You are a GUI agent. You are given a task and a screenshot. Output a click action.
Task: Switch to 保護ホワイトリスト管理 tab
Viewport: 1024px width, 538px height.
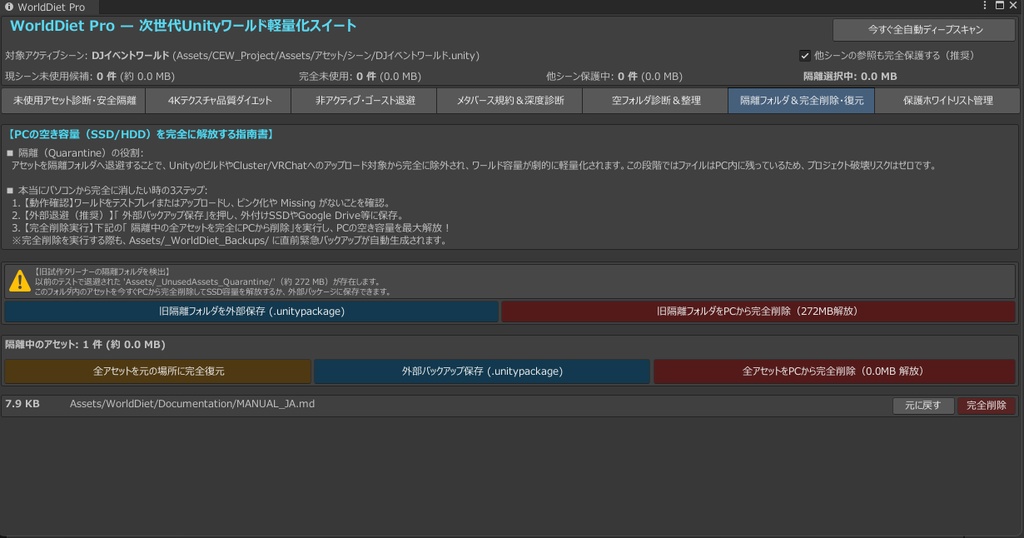click(x=948, y=101)
